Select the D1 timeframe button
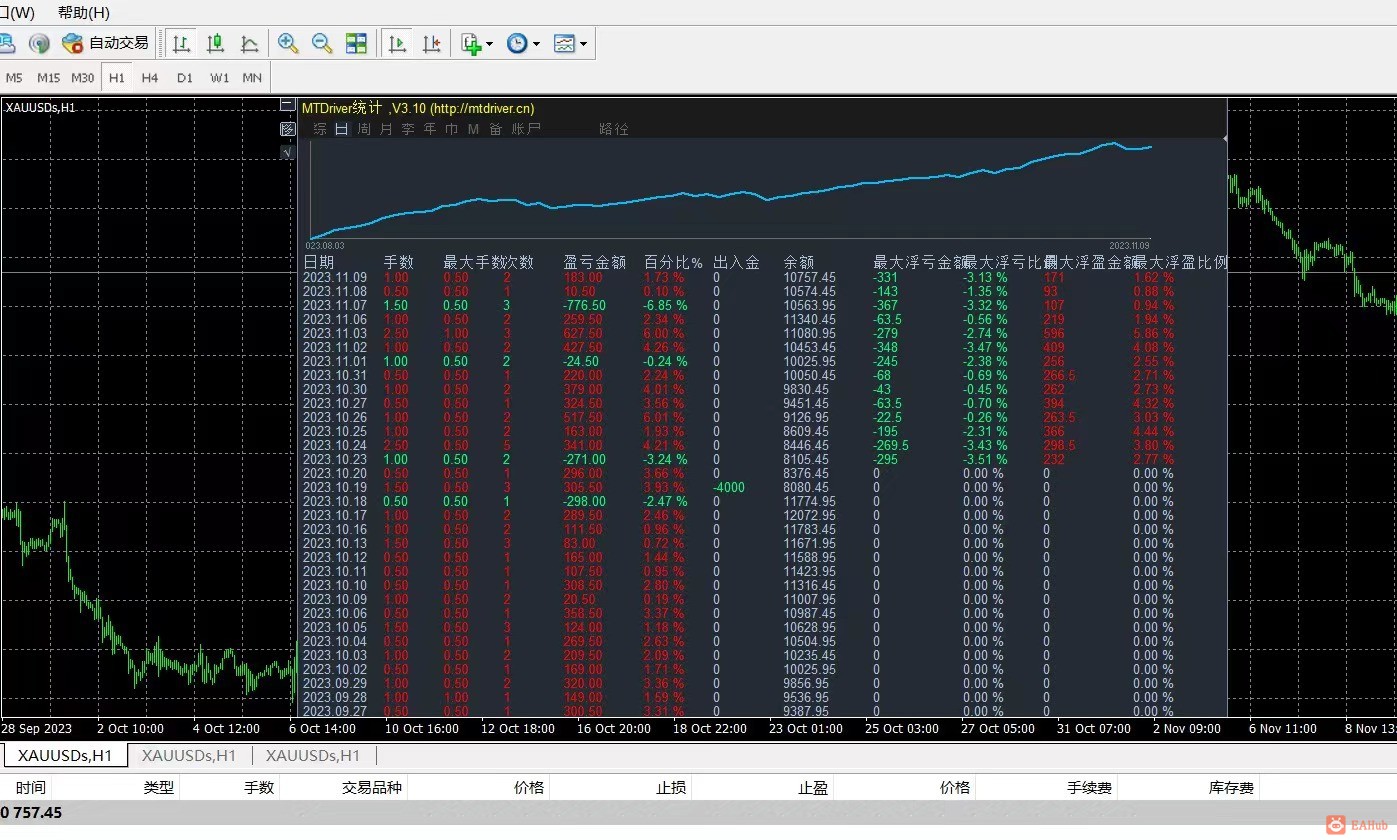This screenshot has height=840, width=1397. (x=184, y=77)
